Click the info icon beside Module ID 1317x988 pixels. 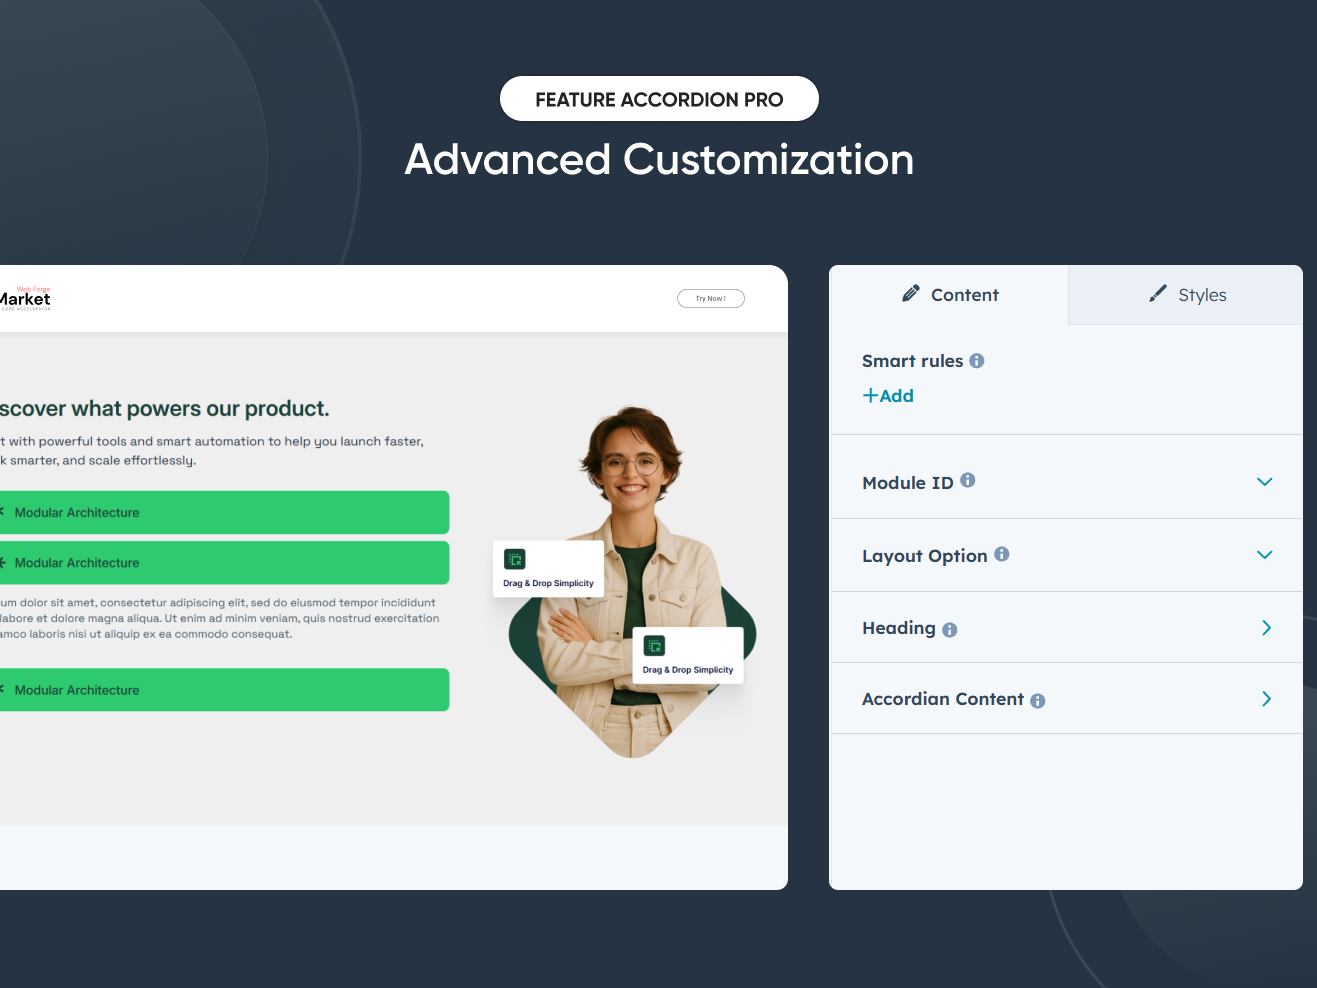pos(967,480)
